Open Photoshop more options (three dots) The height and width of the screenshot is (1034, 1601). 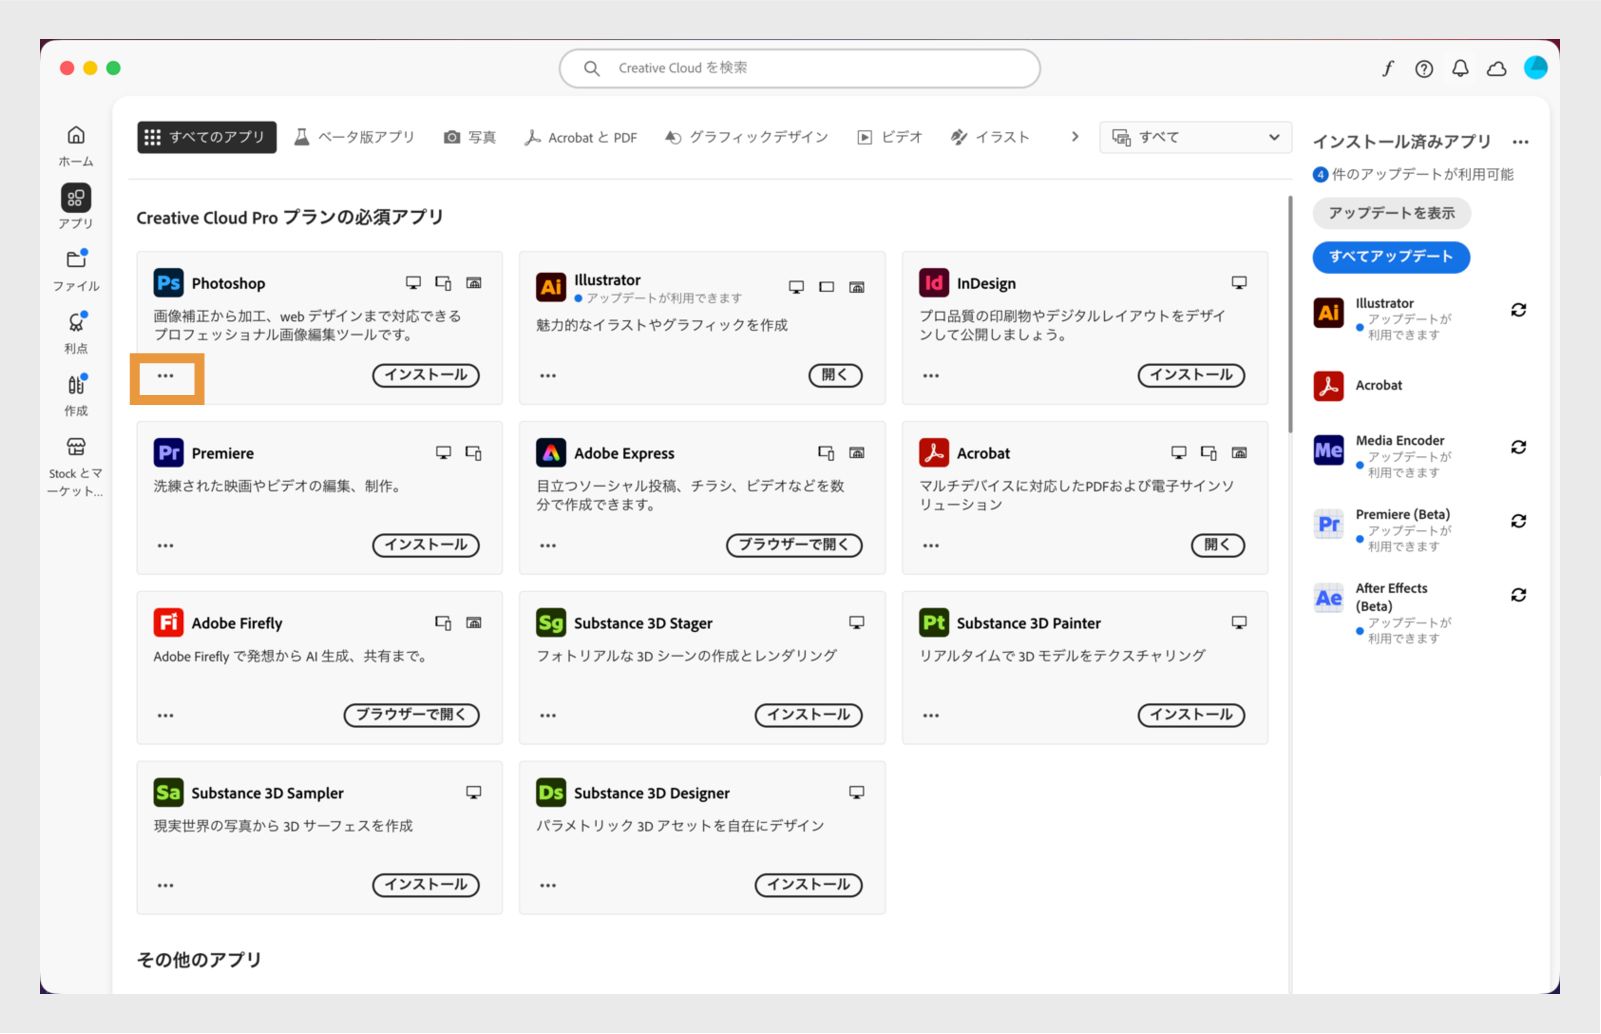tap(166, 376)
